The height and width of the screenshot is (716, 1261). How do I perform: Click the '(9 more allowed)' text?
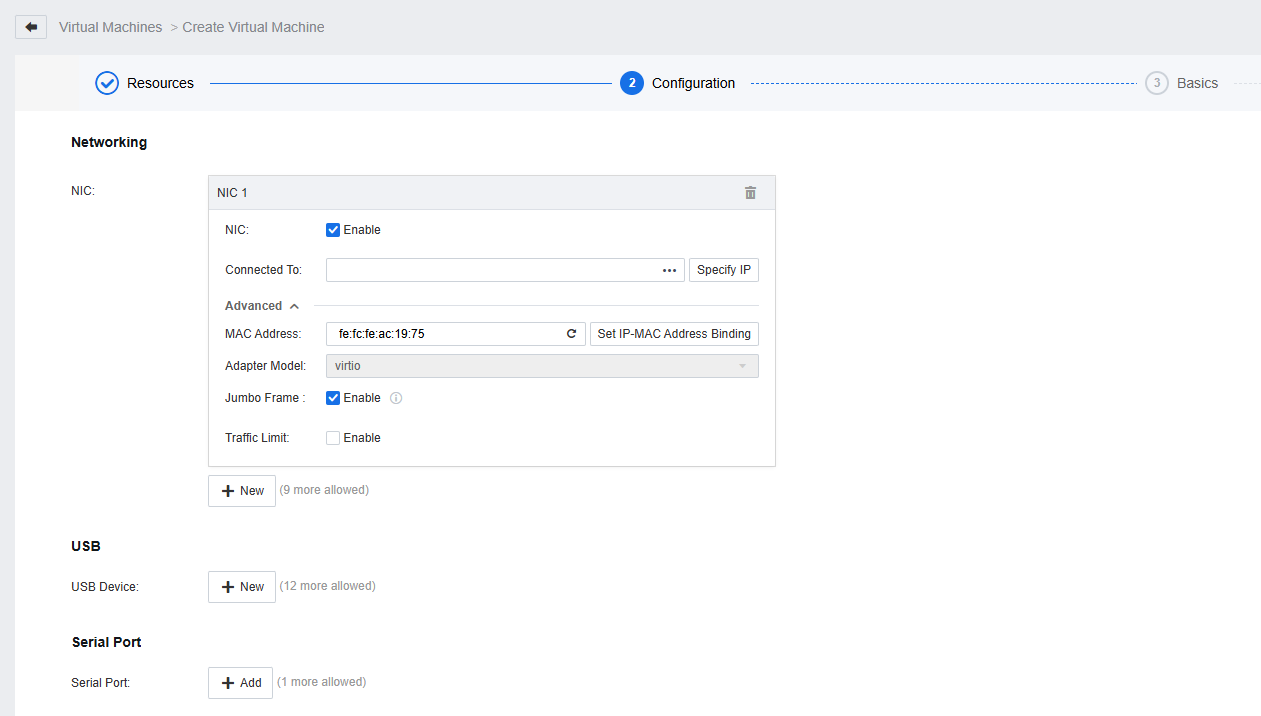pyautogui.click(x=324, y=490)
